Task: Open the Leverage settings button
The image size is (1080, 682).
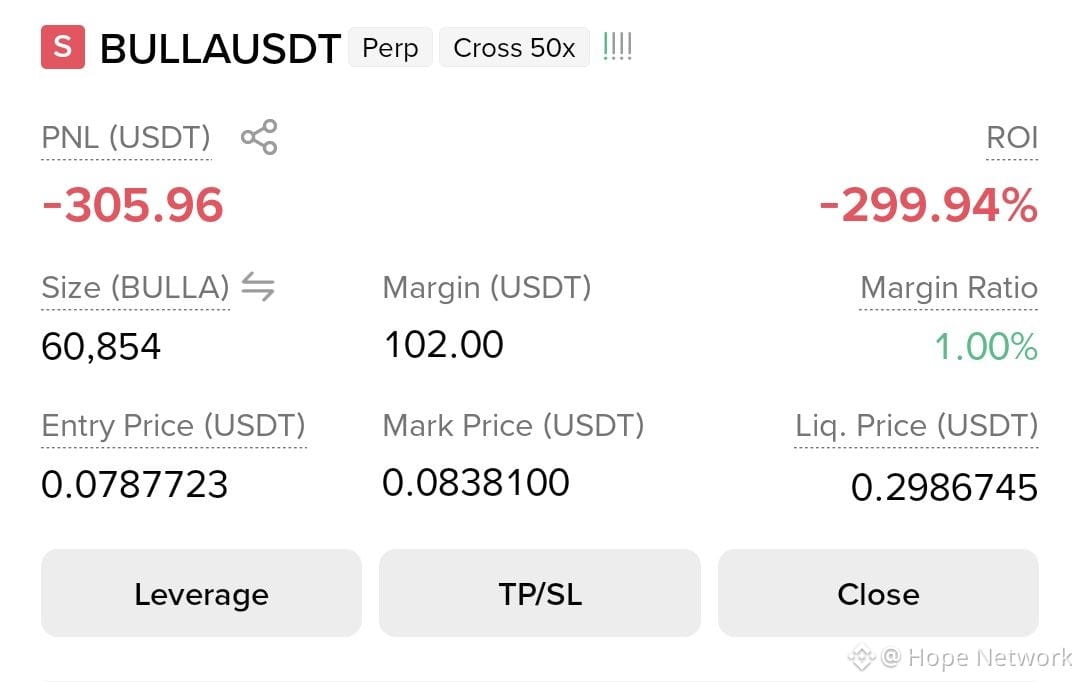Action: 201,593
